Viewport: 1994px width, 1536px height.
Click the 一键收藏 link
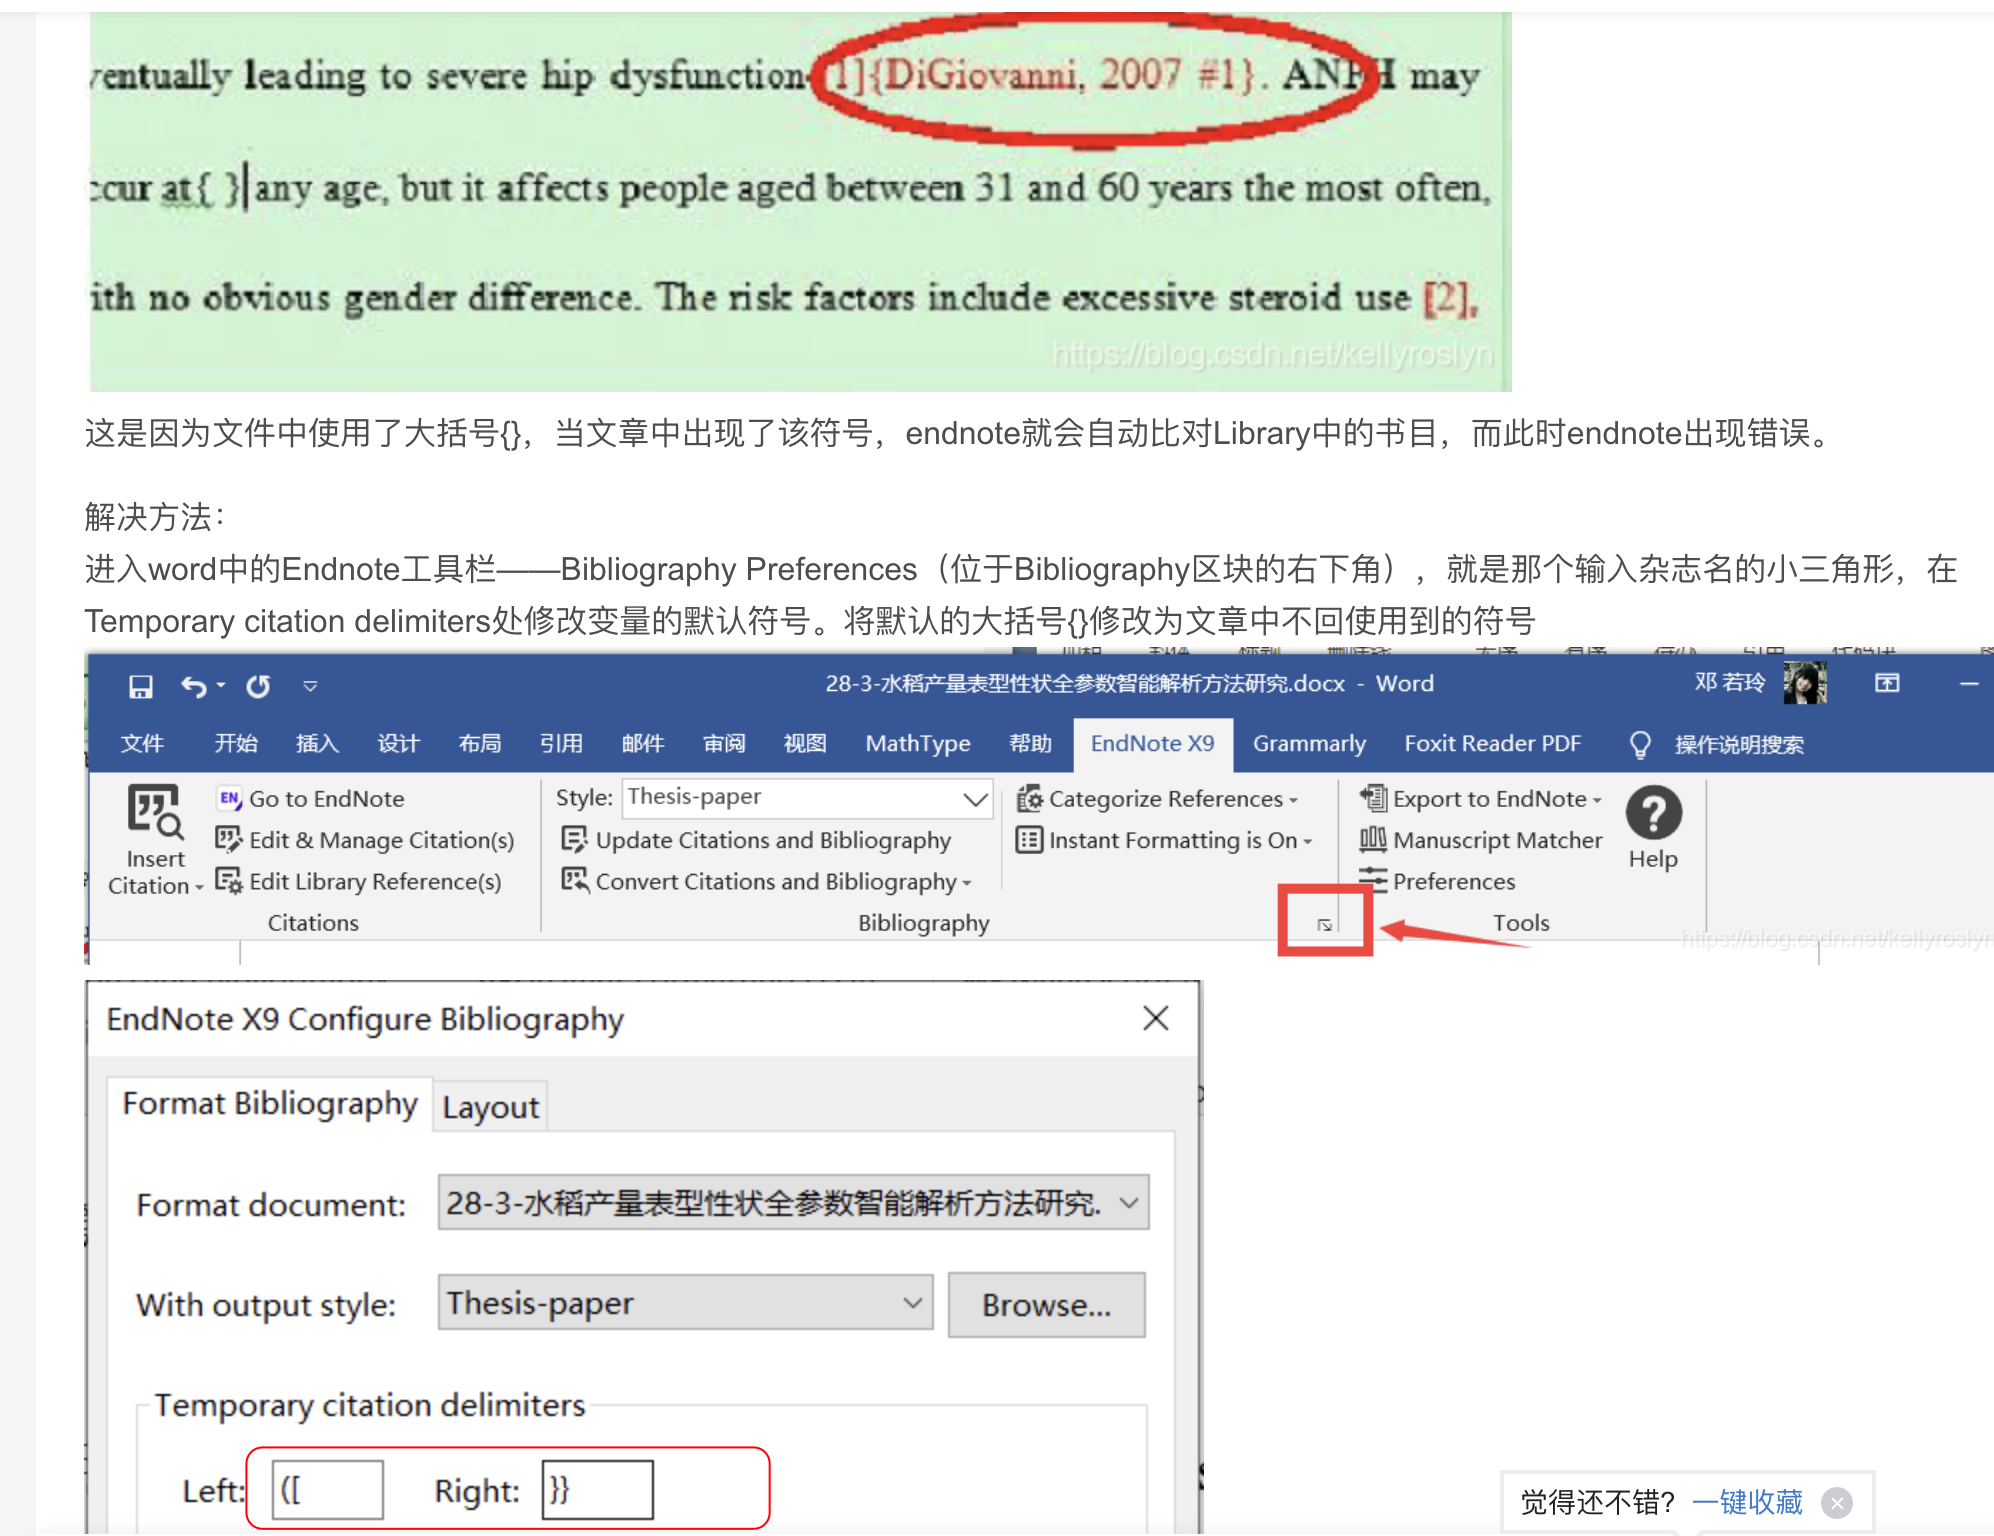(1746, 1502)
